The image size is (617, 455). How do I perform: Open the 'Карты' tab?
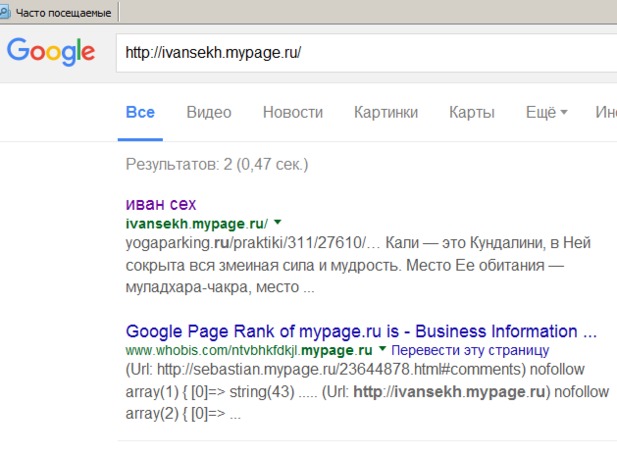coord(472,113)
